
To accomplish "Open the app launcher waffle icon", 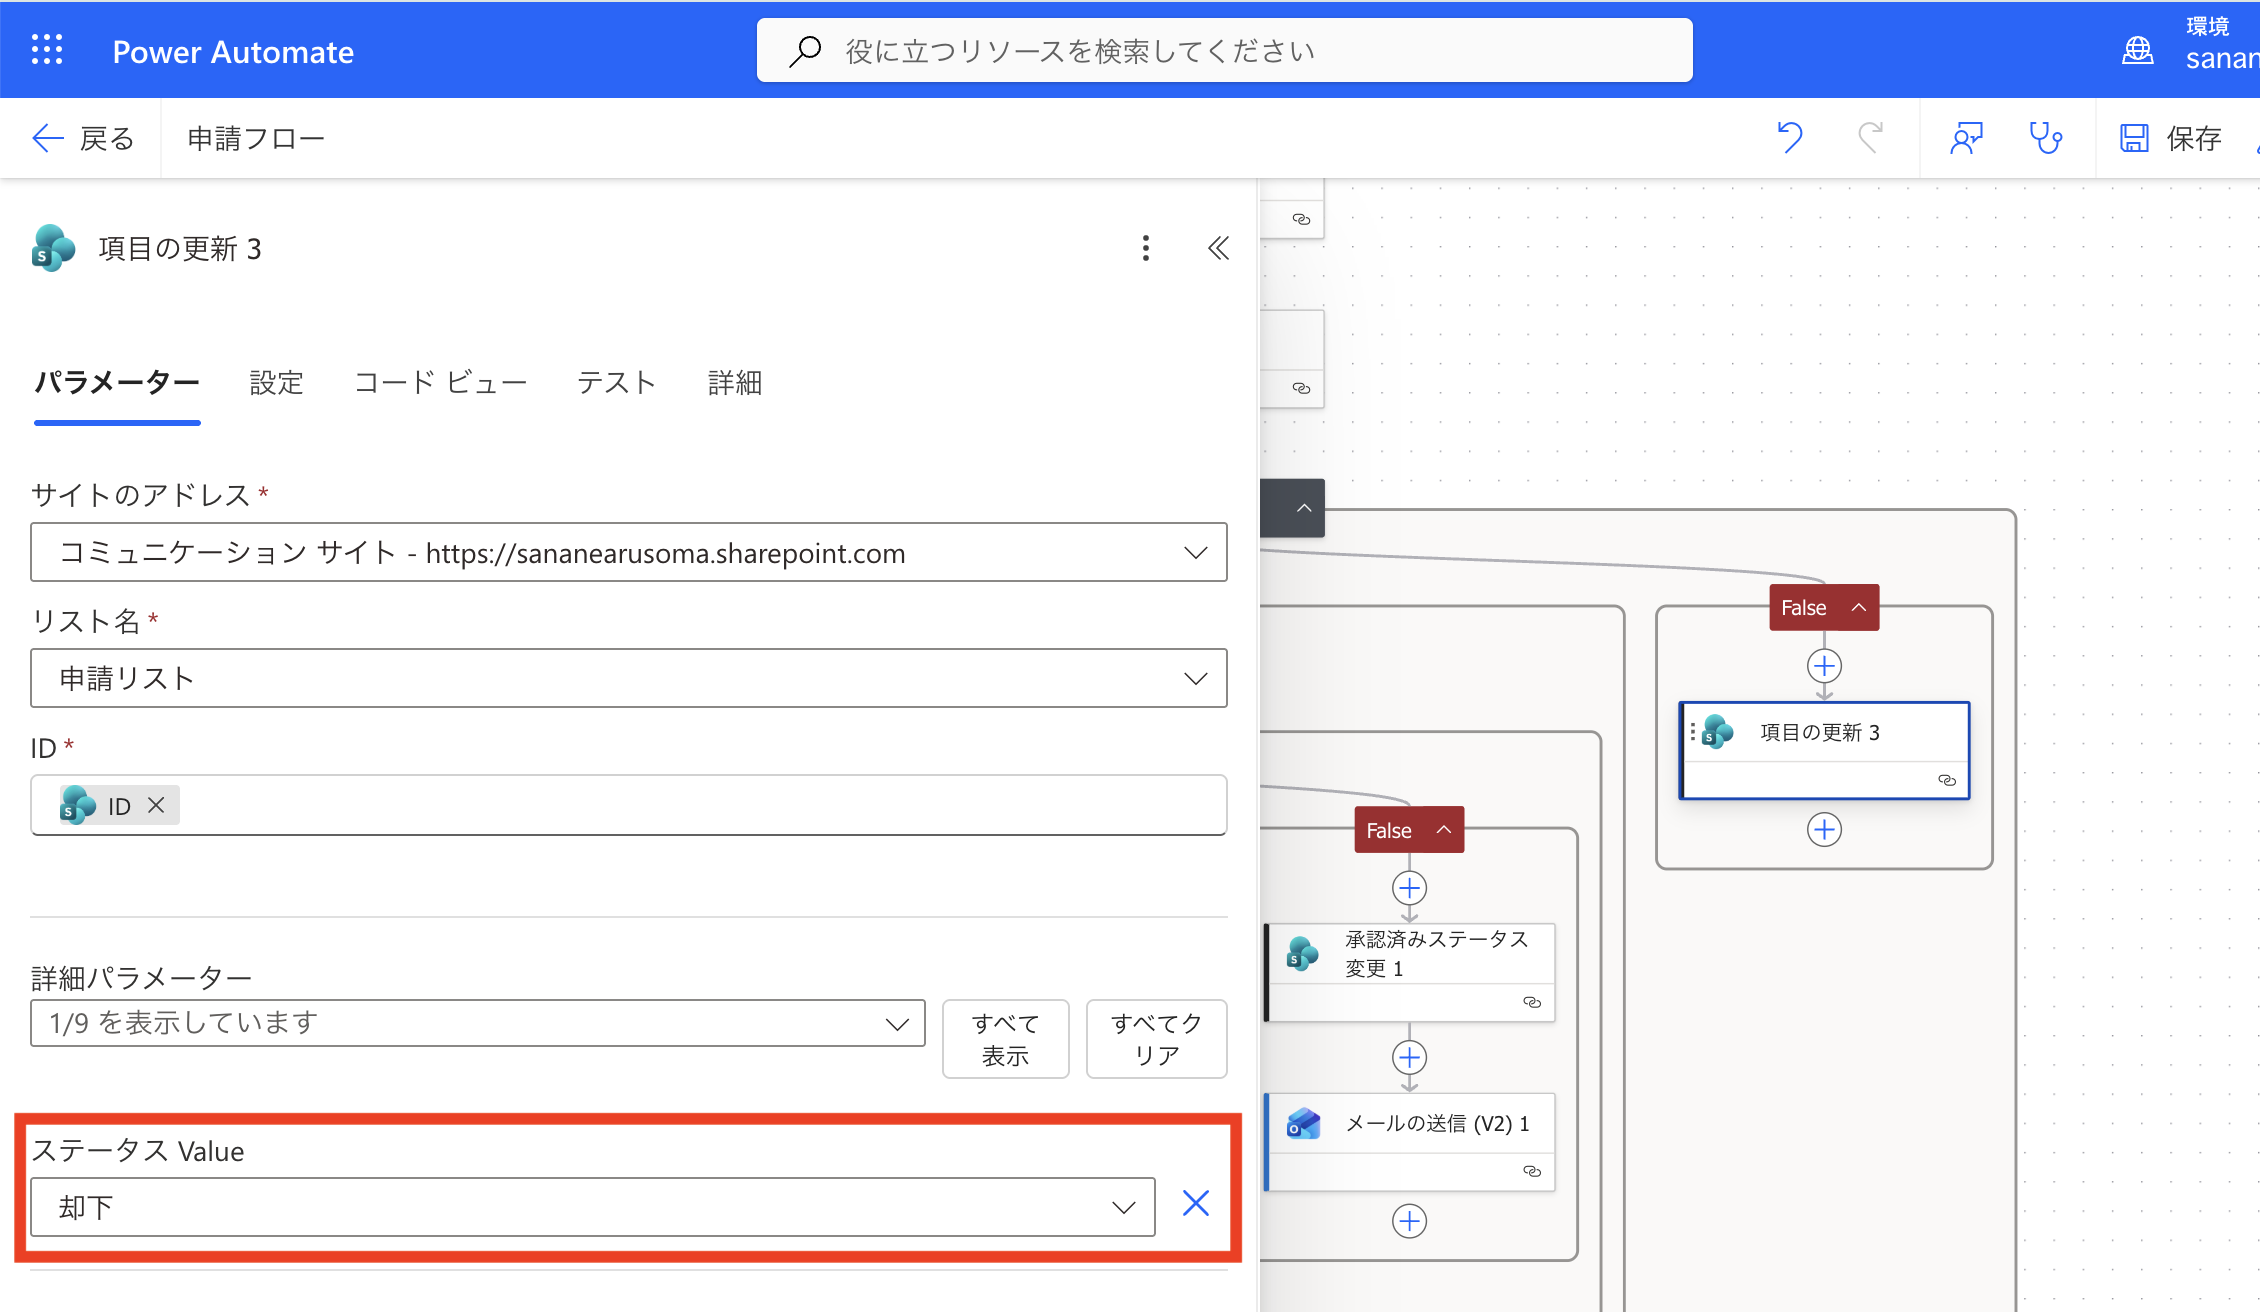I will point(47,50).
